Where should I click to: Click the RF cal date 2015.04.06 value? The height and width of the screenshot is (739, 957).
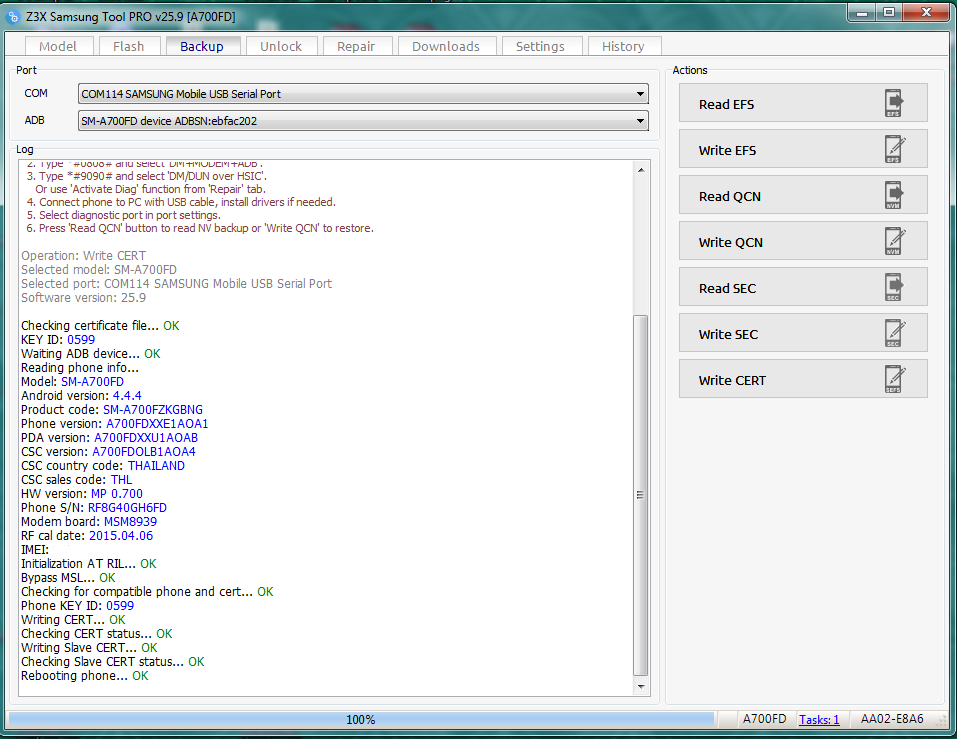coord(121,536)
